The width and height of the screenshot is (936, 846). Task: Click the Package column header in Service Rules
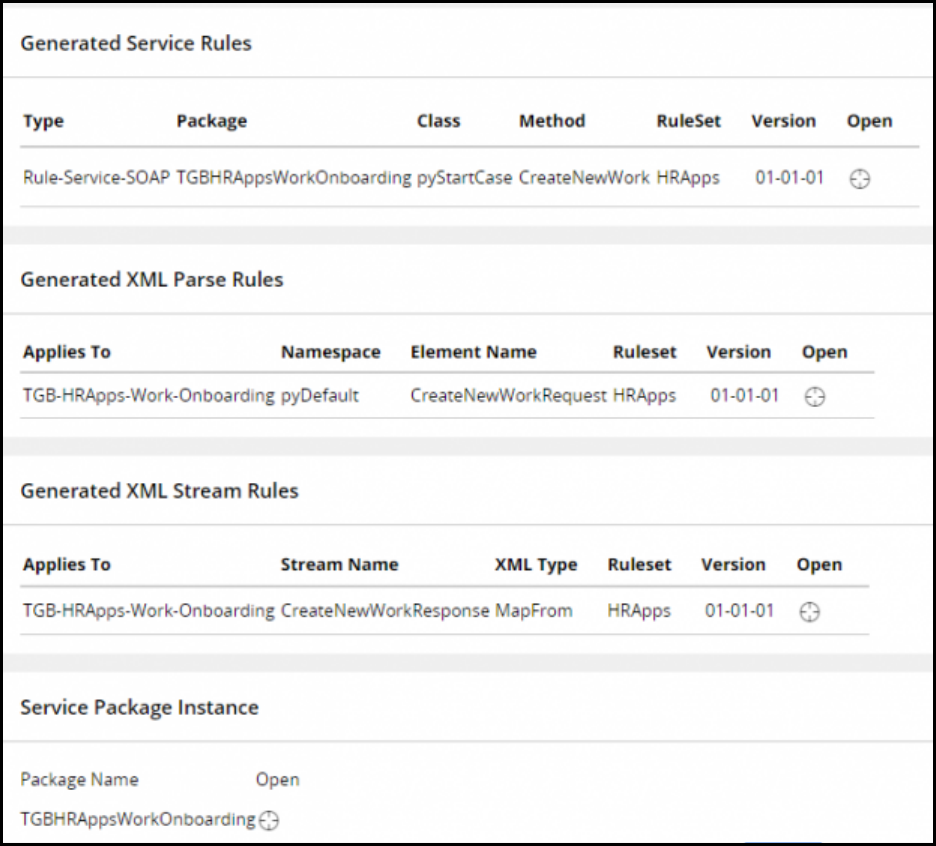[211, 121]
